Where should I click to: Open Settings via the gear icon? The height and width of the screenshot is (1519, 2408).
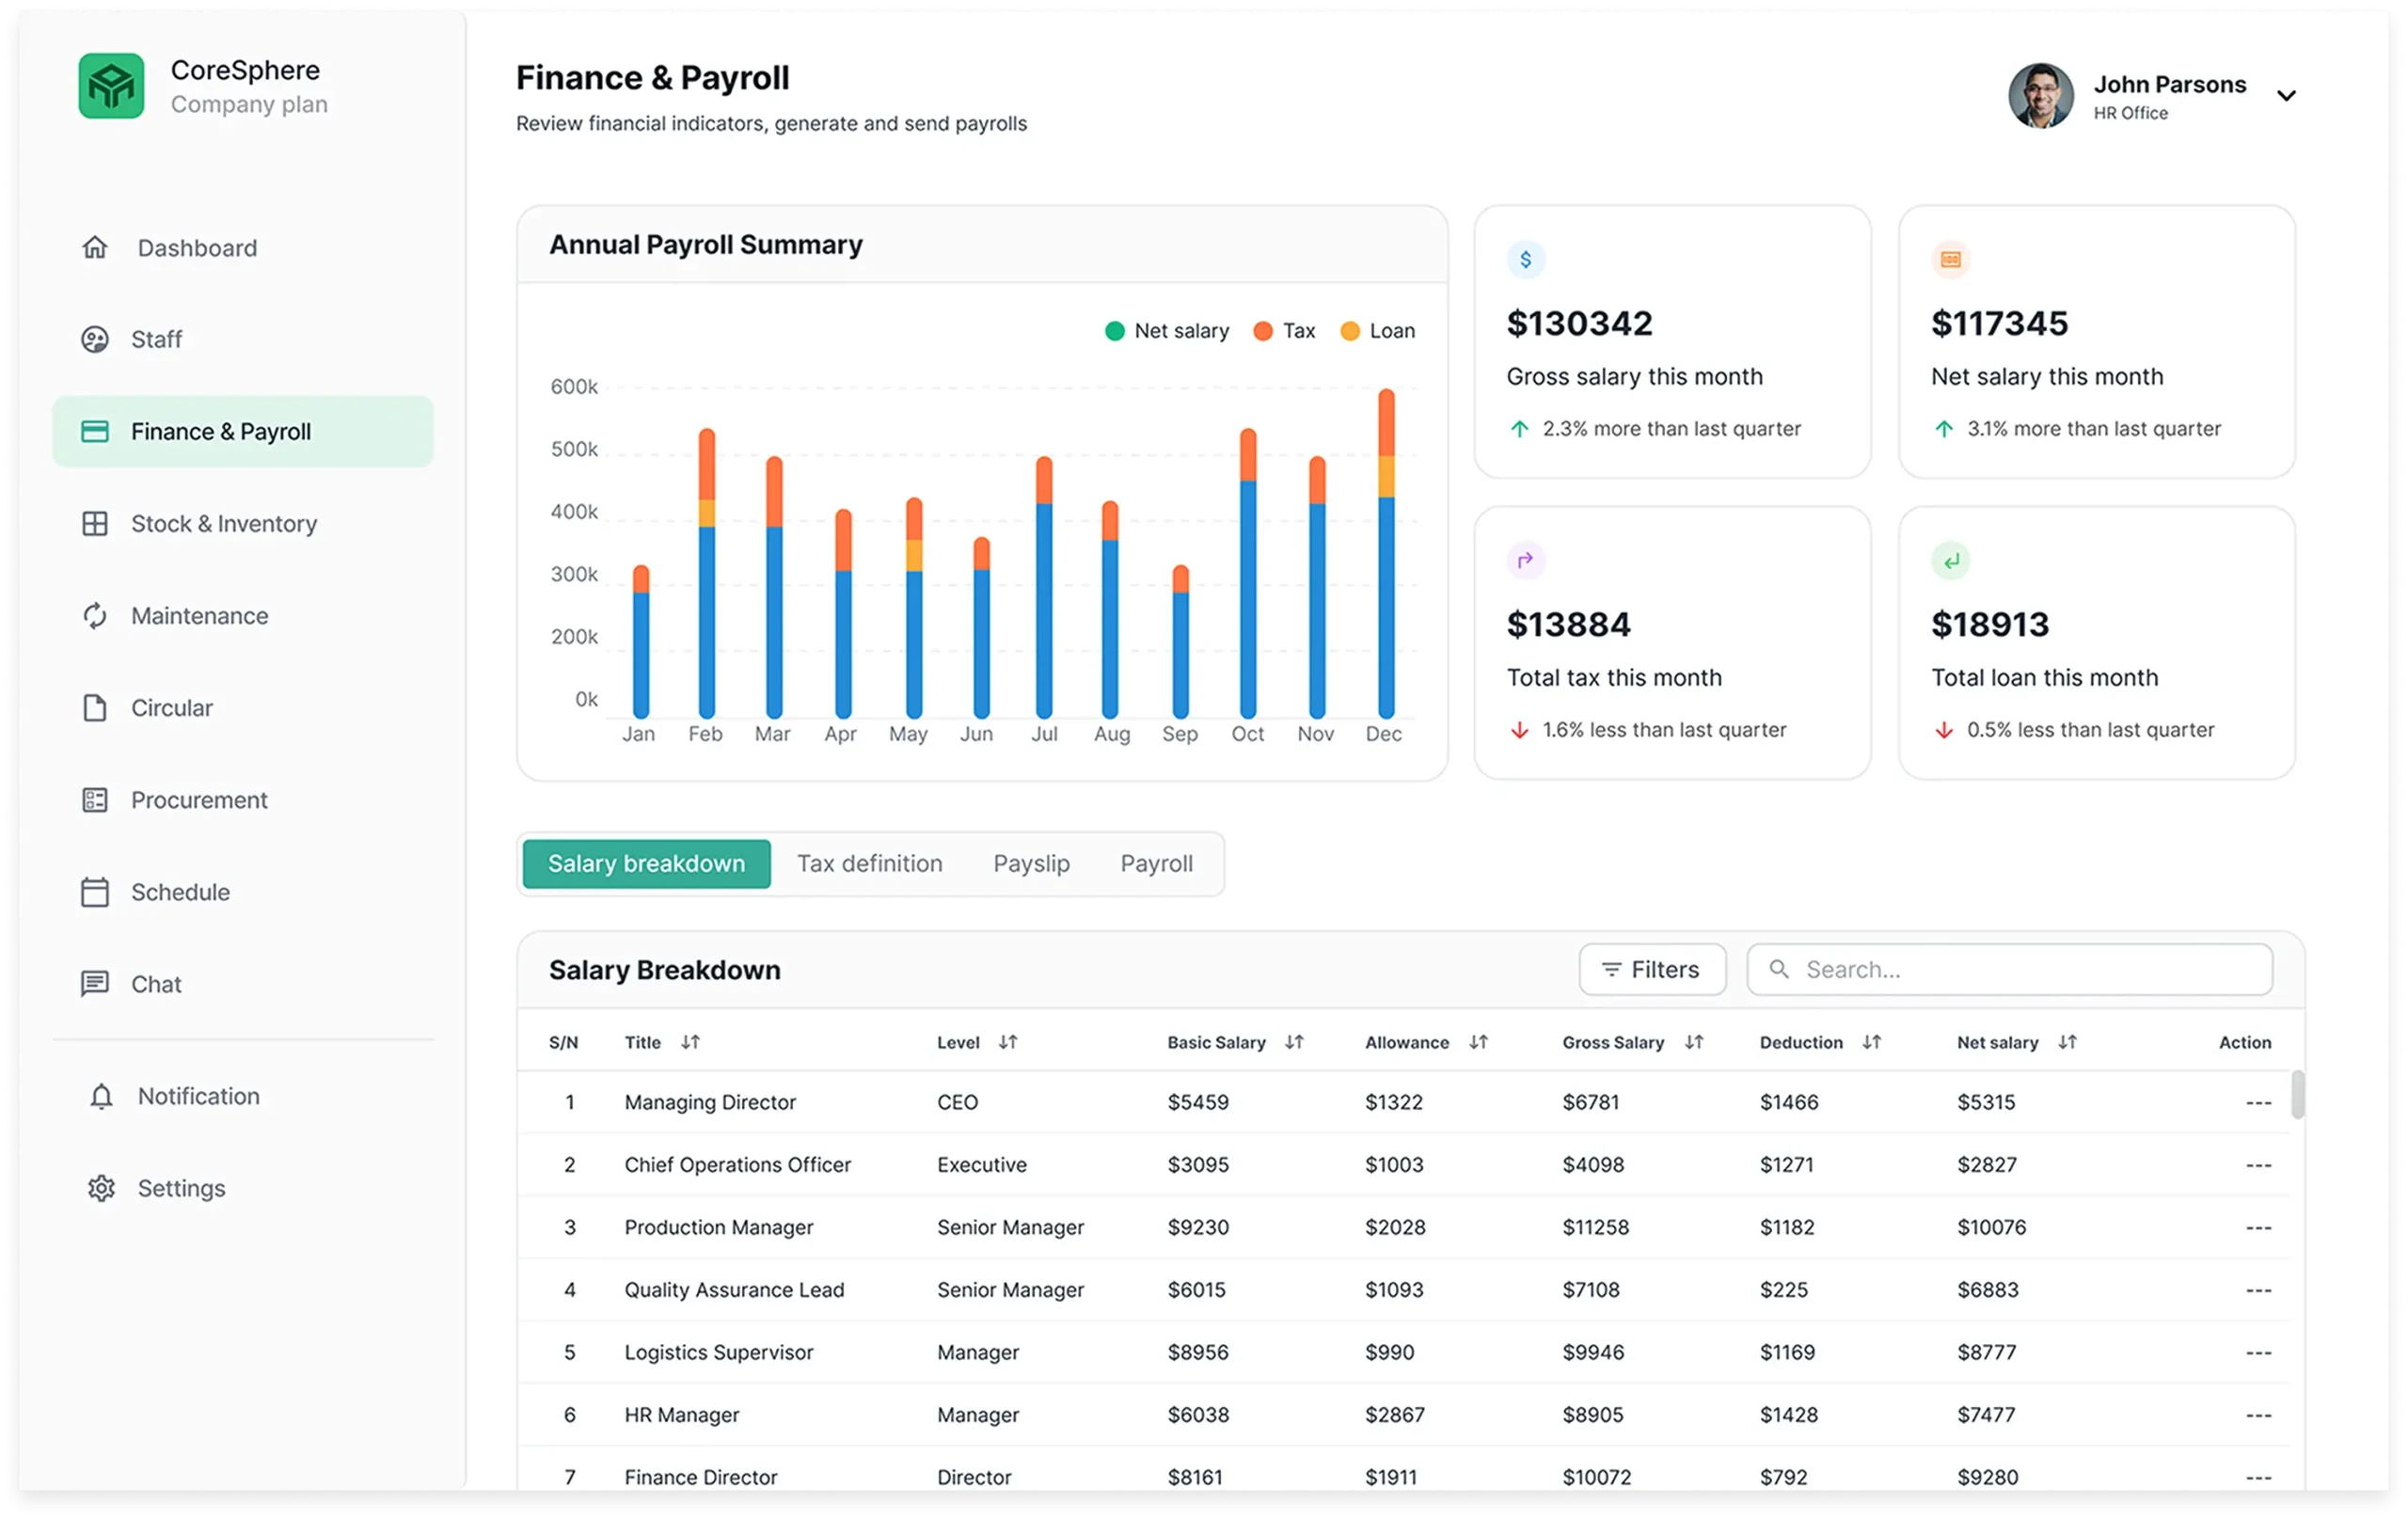(x=100, y=1188)
